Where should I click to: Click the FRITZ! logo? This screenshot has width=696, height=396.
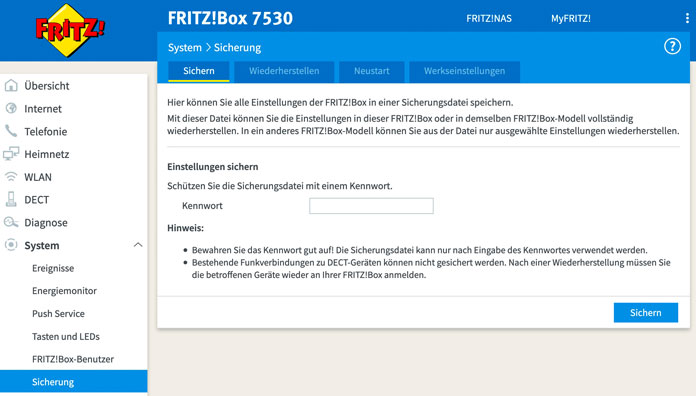[70, 30]
